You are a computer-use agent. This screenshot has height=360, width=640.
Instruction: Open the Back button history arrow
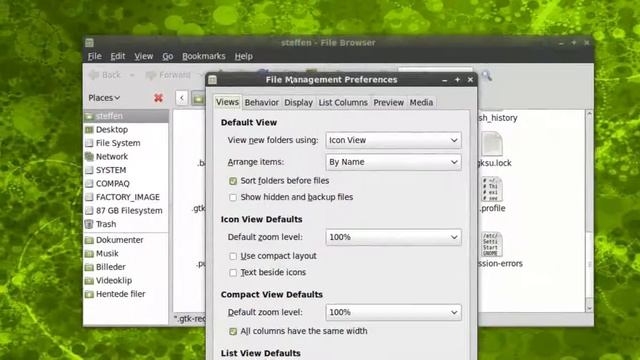[132, 75]
